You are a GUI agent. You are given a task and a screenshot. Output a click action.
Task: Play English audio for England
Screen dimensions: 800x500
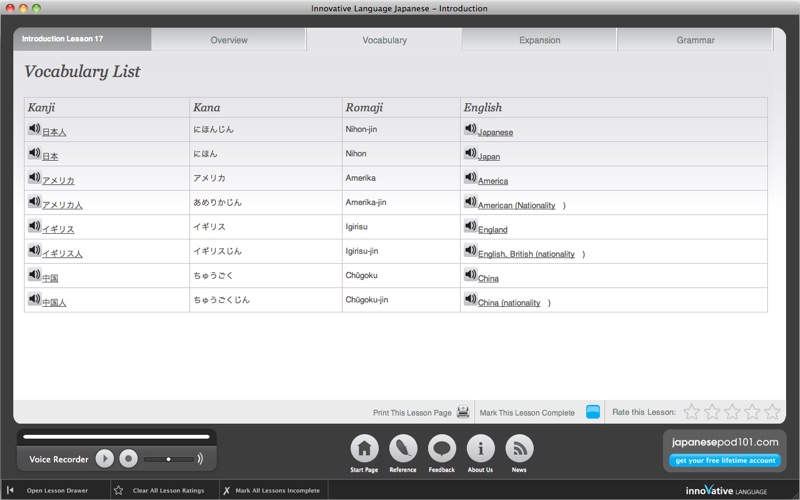click(x=470, y=226)
